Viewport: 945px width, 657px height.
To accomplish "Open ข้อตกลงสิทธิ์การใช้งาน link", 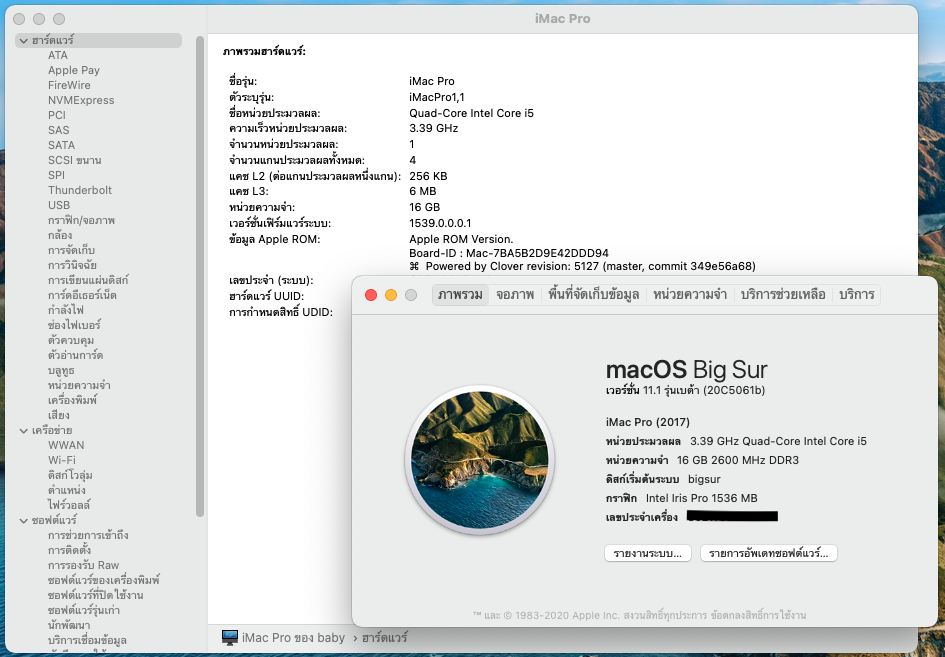I will coord(758,615).
